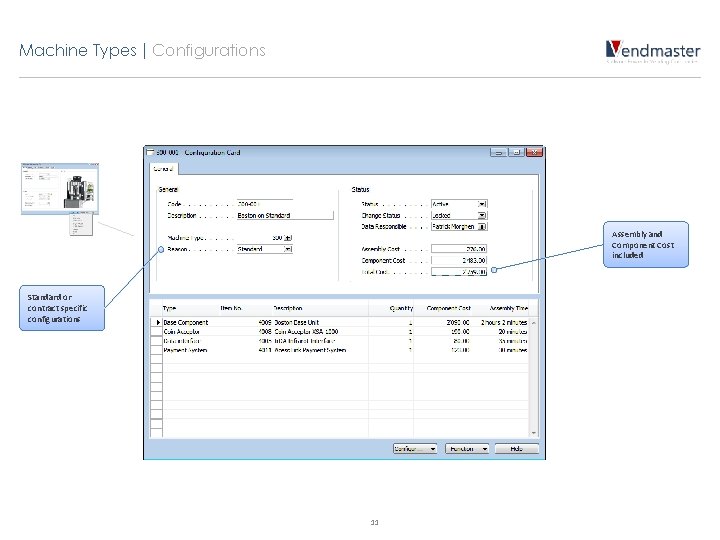Open the Configuration menu button at the bottom

(x=415, y=449)
